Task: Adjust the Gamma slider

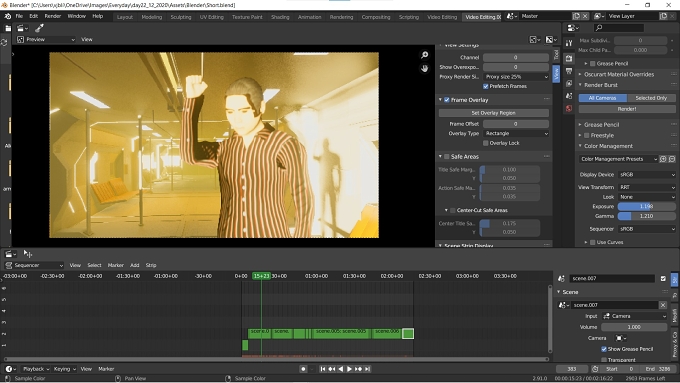Action: point(647,216)
